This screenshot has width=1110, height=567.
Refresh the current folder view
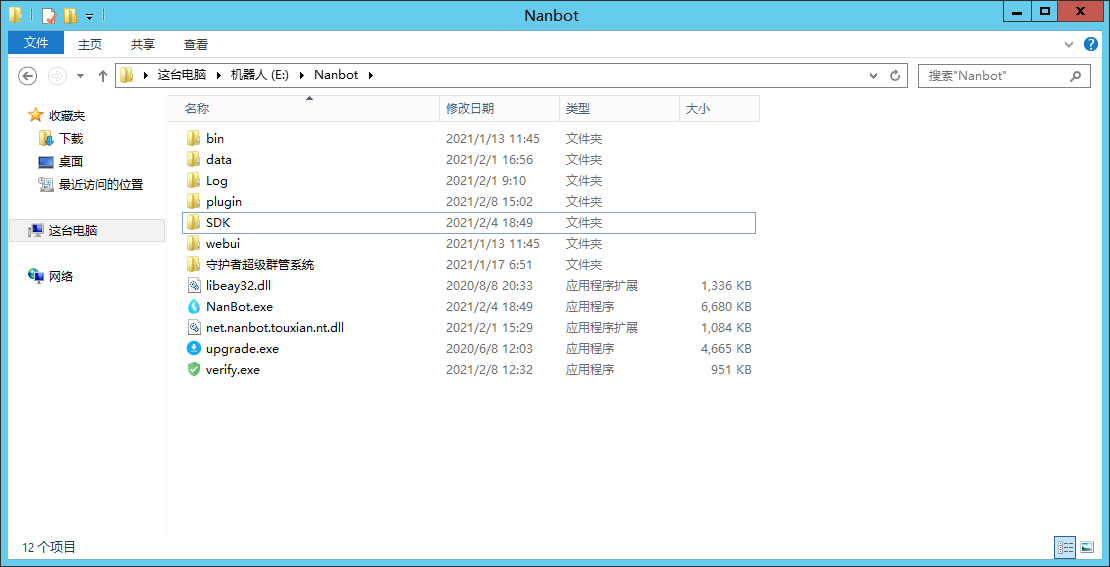(895, 75)
